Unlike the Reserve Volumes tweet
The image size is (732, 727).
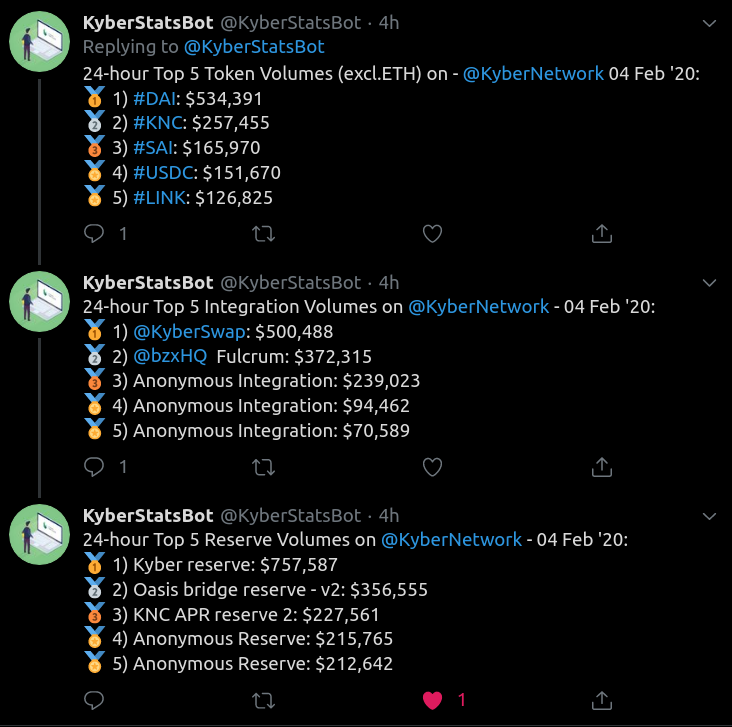click(432, 700)
